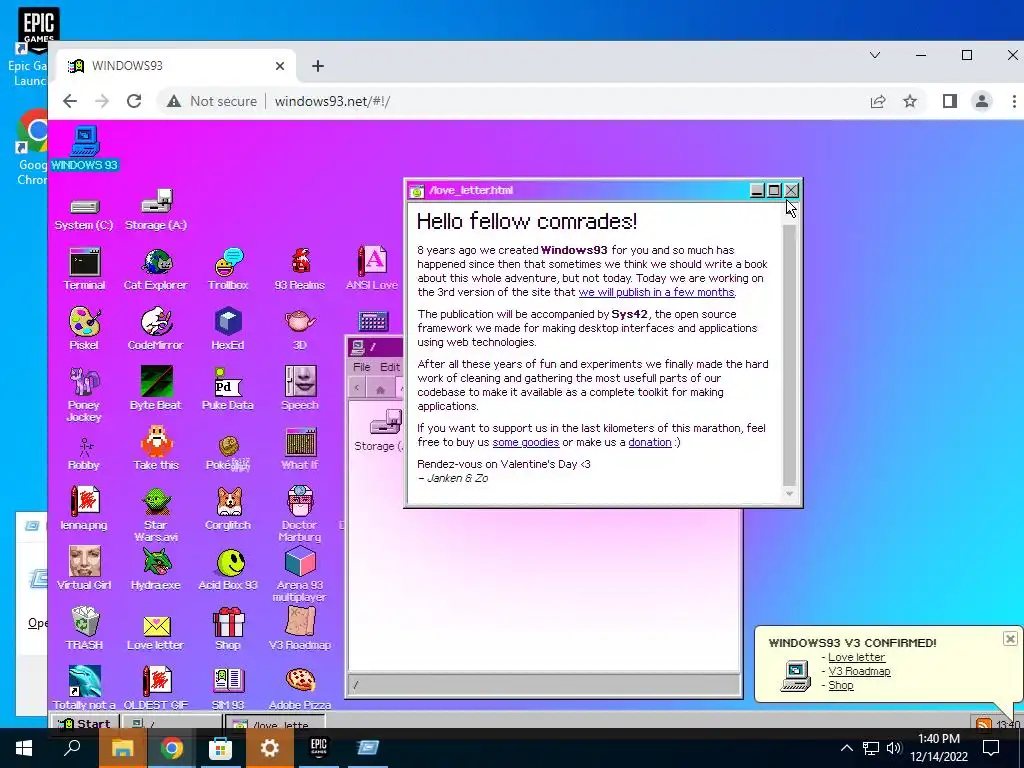
Task: Launch Arena 93 multiplayer icon
Action: (x=300, y=574)
